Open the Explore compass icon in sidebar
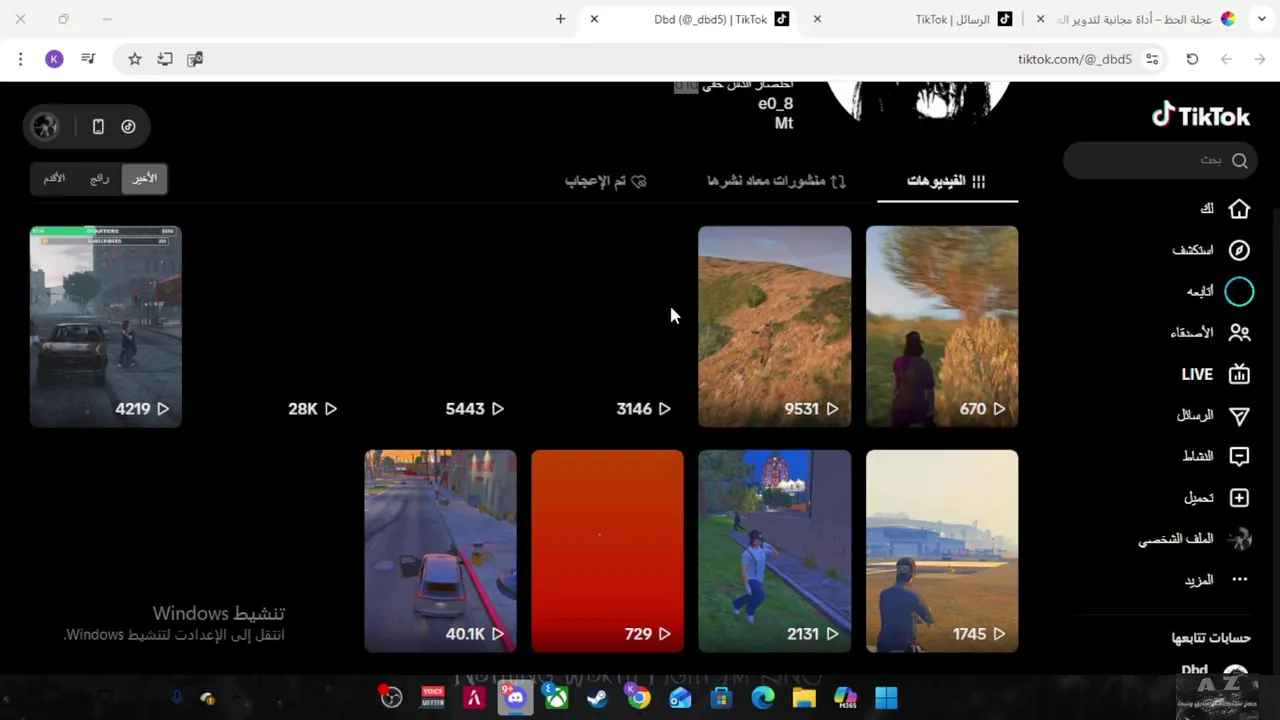The image size is (1280, 720). (x=1239, y=250)
